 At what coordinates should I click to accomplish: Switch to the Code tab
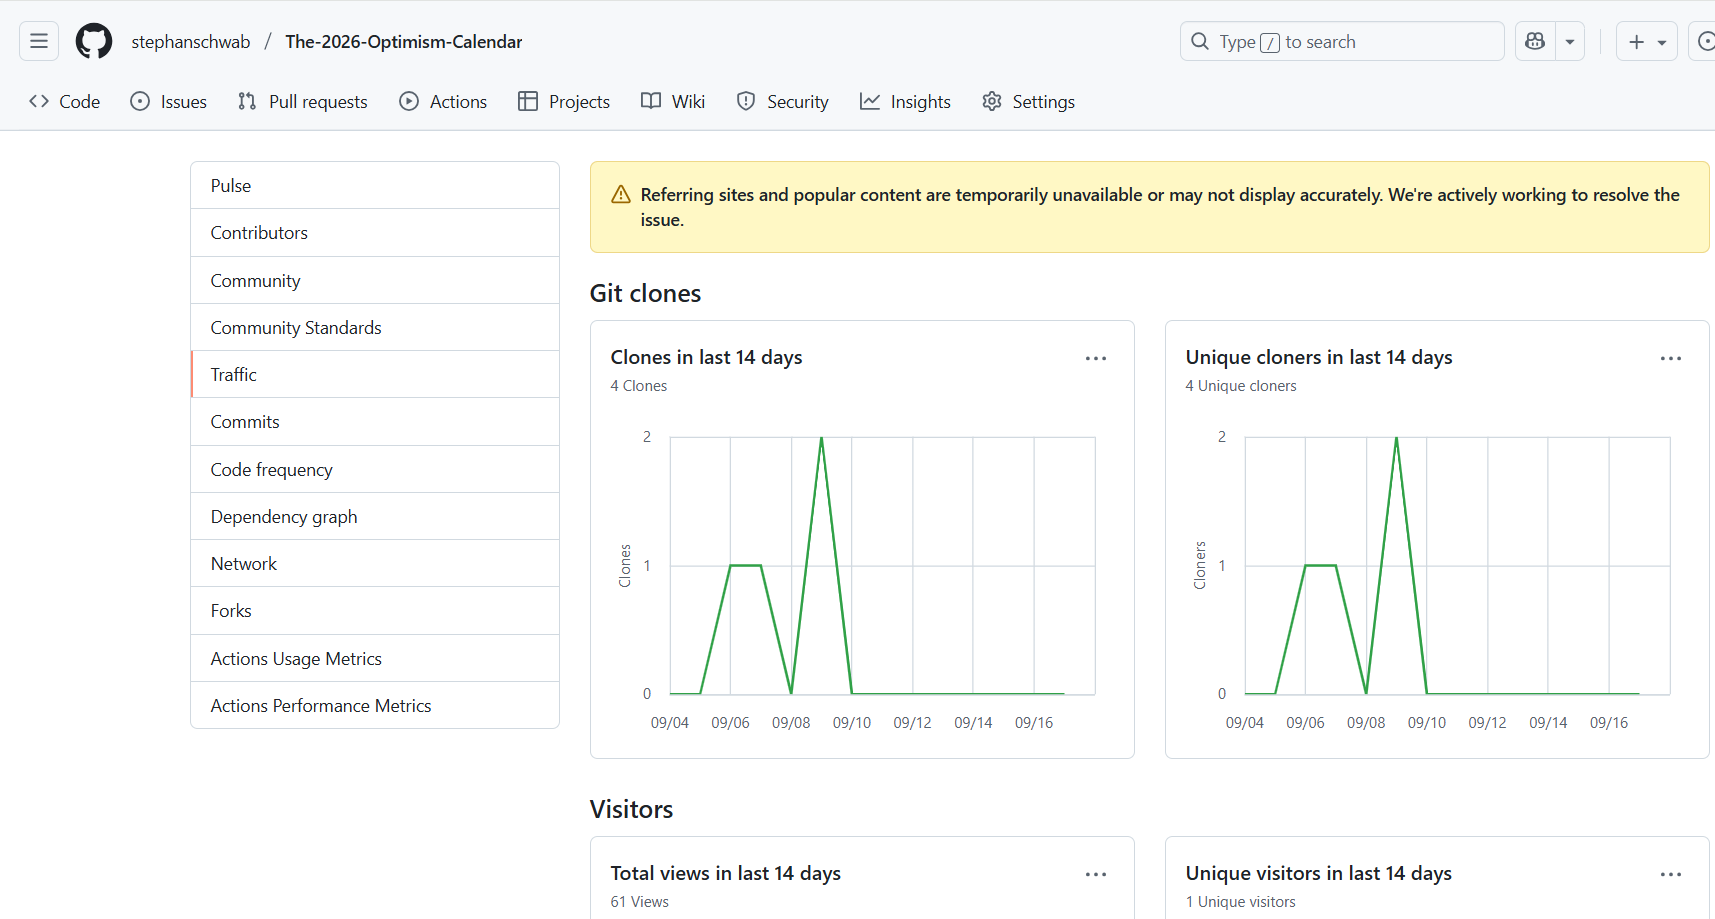[65, 101]
